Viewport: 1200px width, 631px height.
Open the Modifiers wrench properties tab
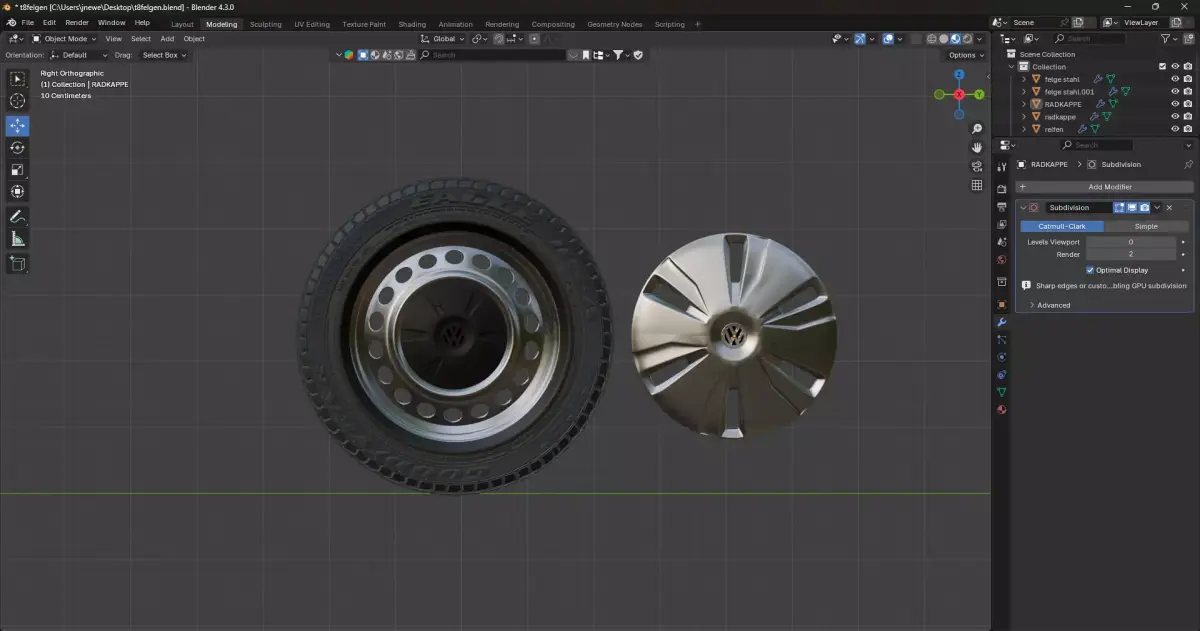(1001, 321)
